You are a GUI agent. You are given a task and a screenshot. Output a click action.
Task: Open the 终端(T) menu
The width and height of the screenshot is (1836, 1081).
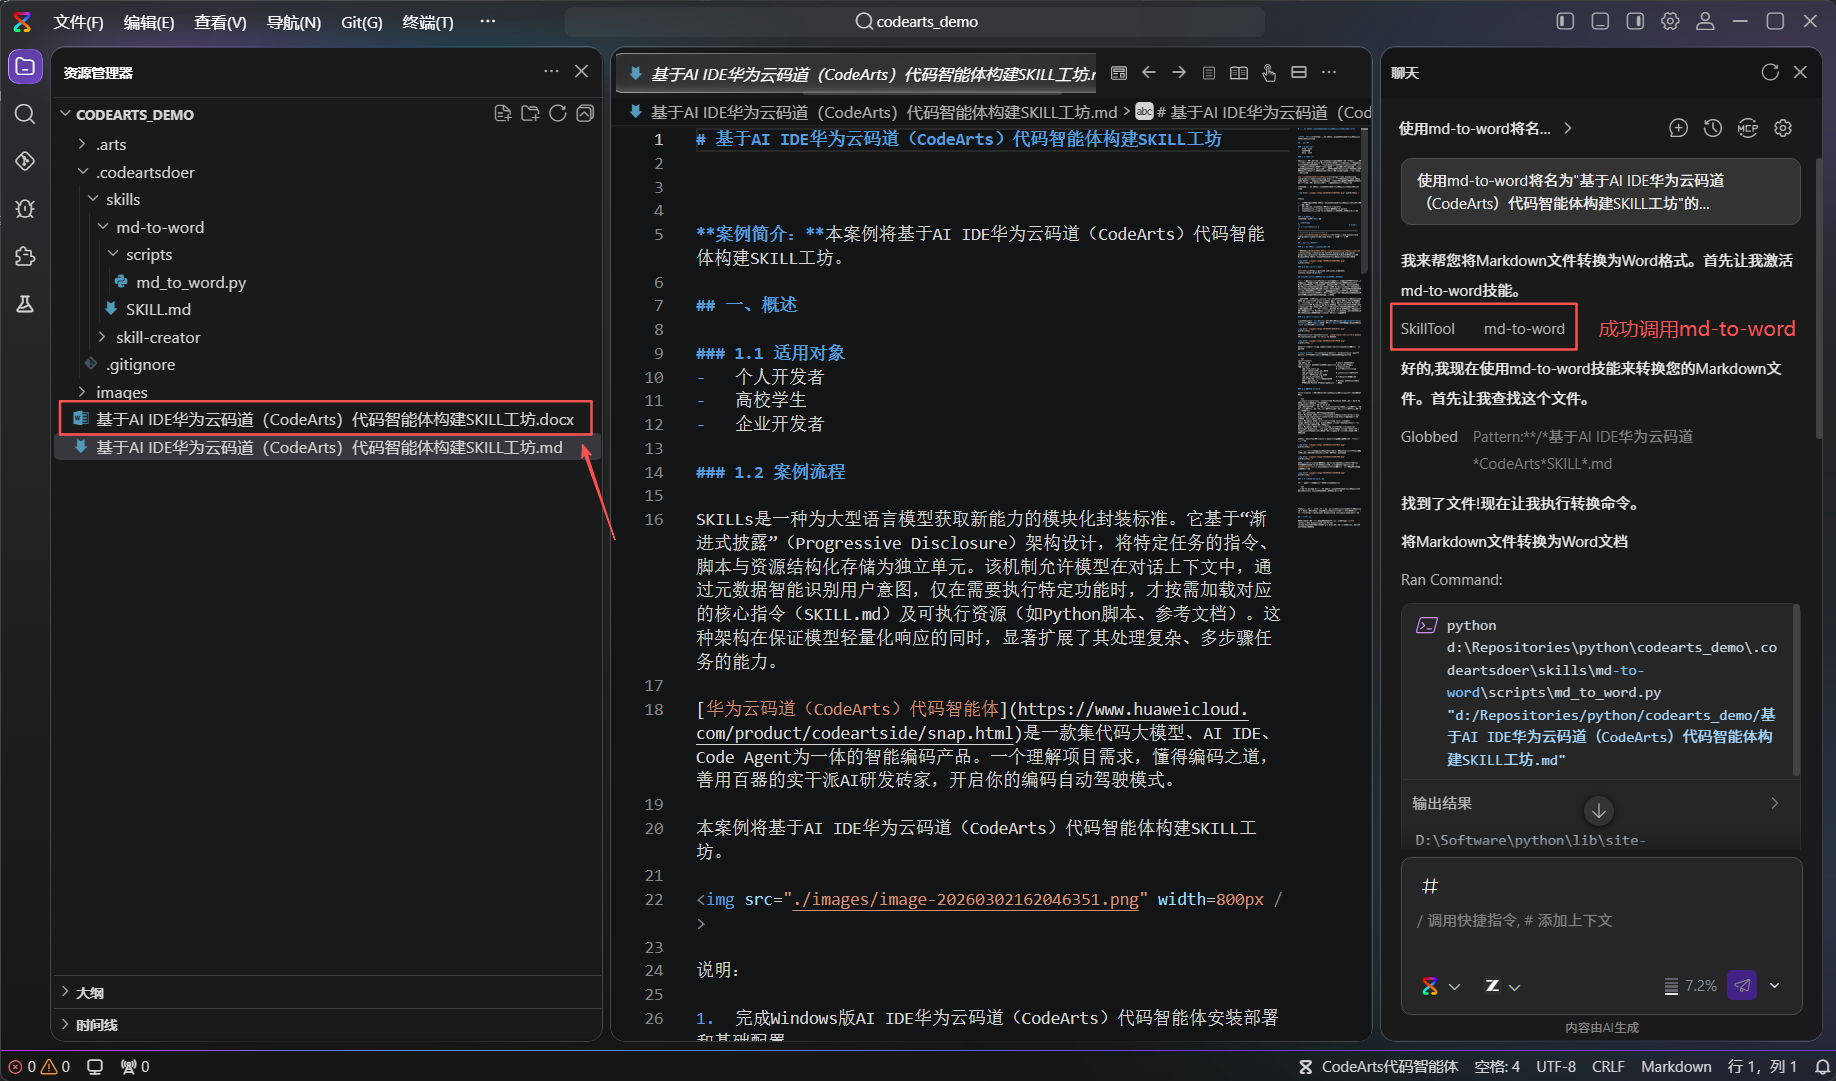pos(427,22)
